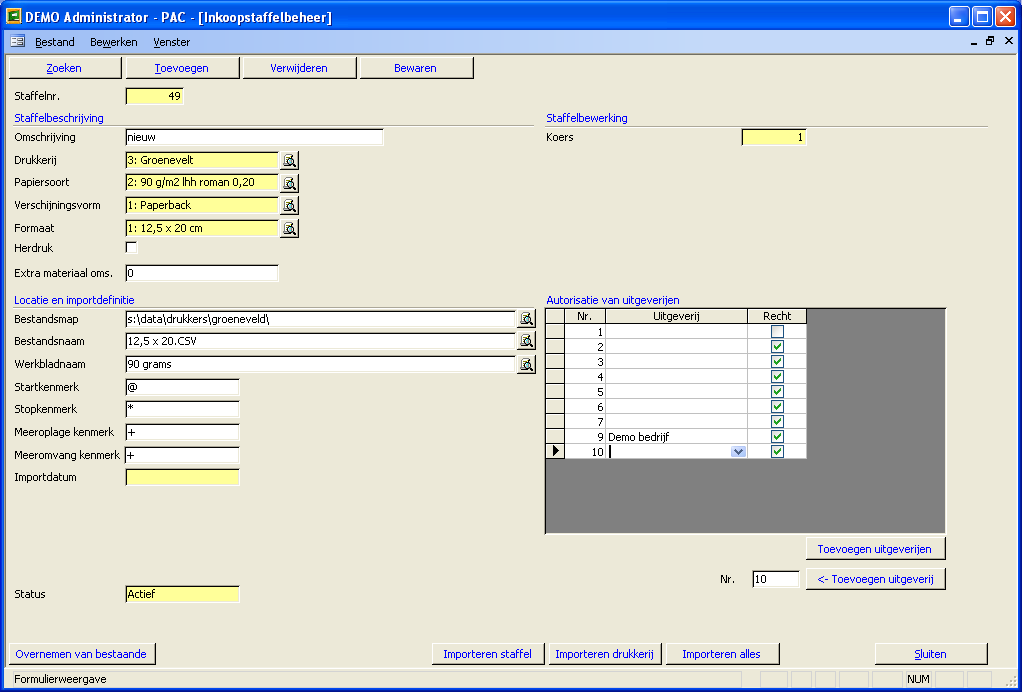Open the Bestand menu
Screen dimensions: 1022x692
pos(55,42)
